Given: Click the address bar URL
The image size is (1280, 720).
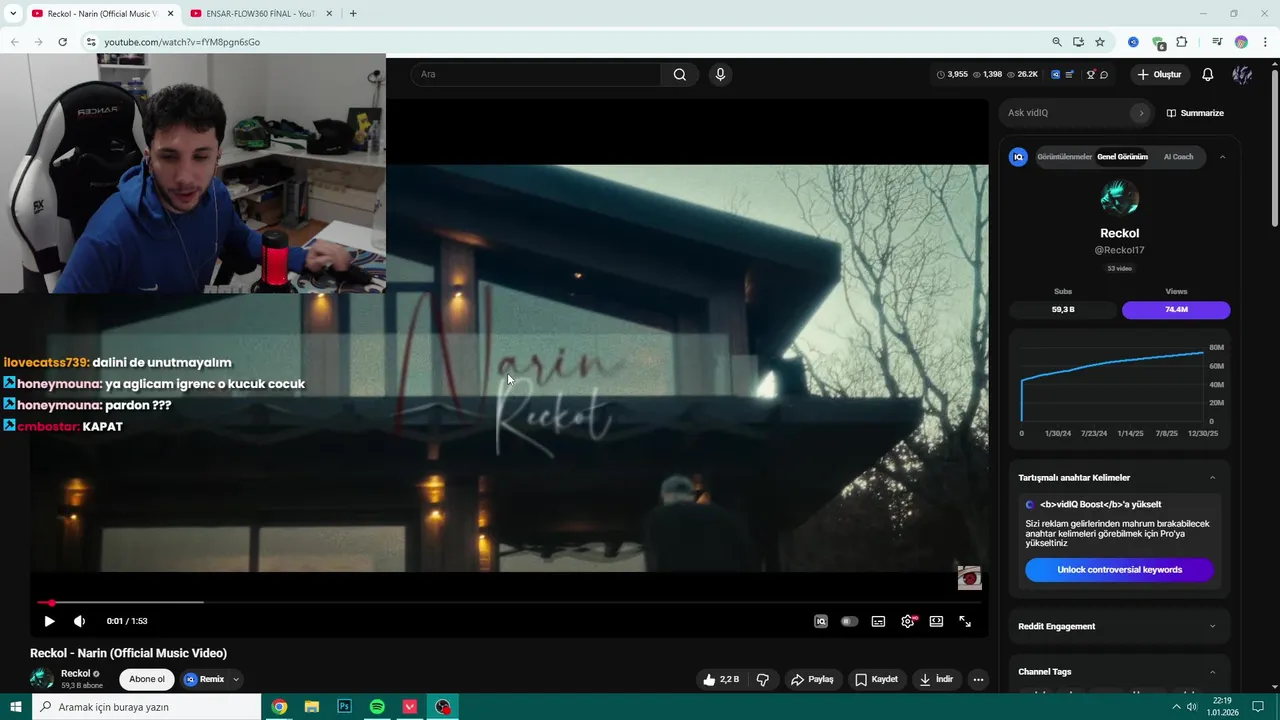Looking at the screenshot, I should [182, 42].
